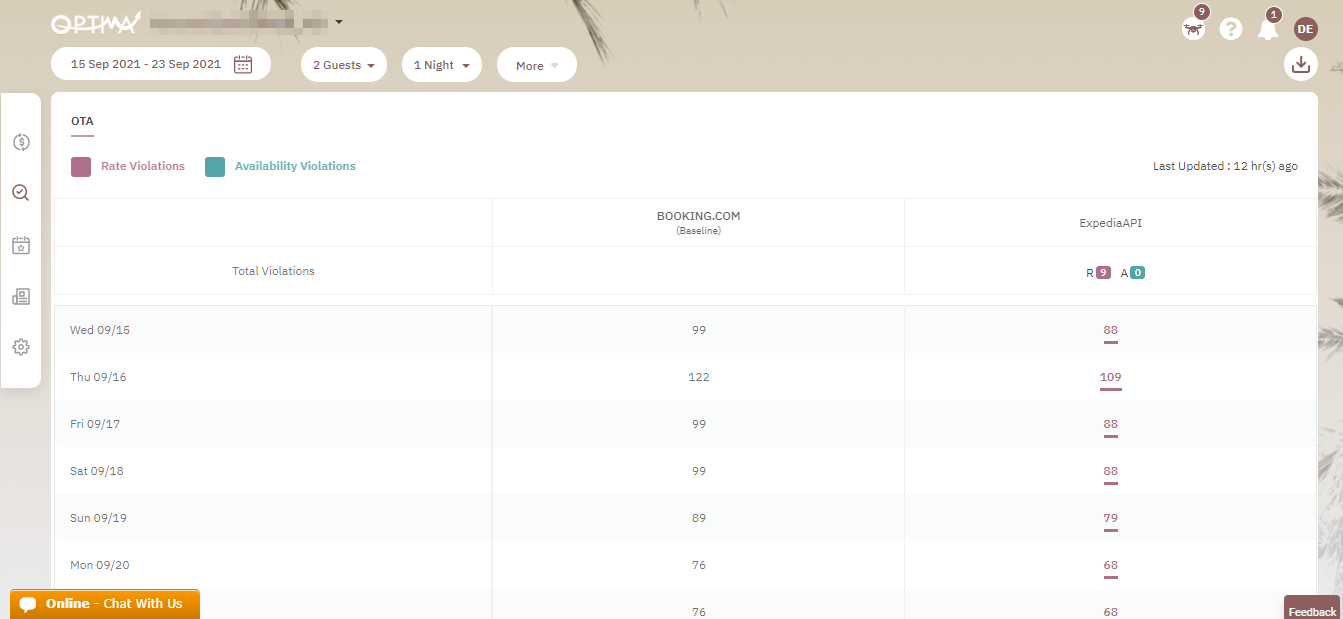Open the 2 Guests dropdown
This screenshot has width=1343, height=619.
coord(344,65)
